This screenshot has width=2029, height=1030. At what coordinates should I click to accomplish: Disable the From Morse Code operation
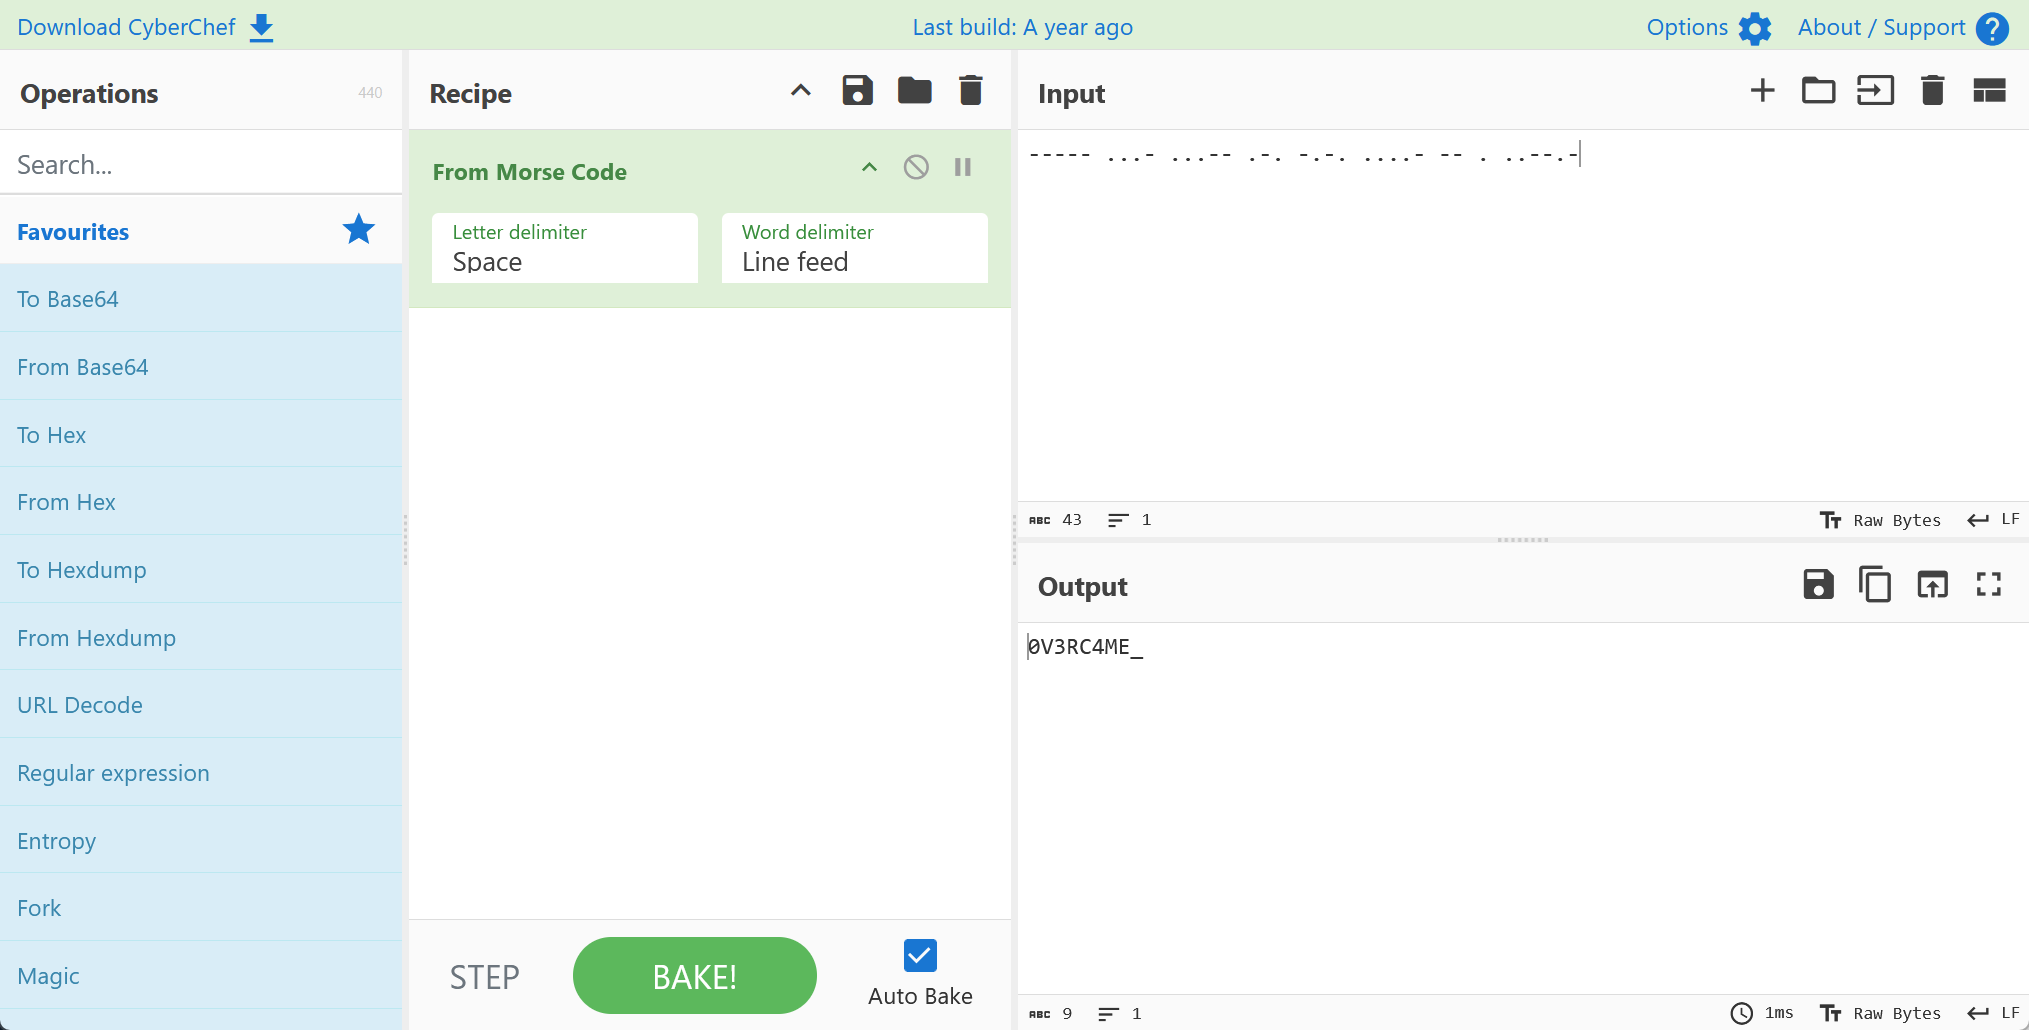coord(915,167)
